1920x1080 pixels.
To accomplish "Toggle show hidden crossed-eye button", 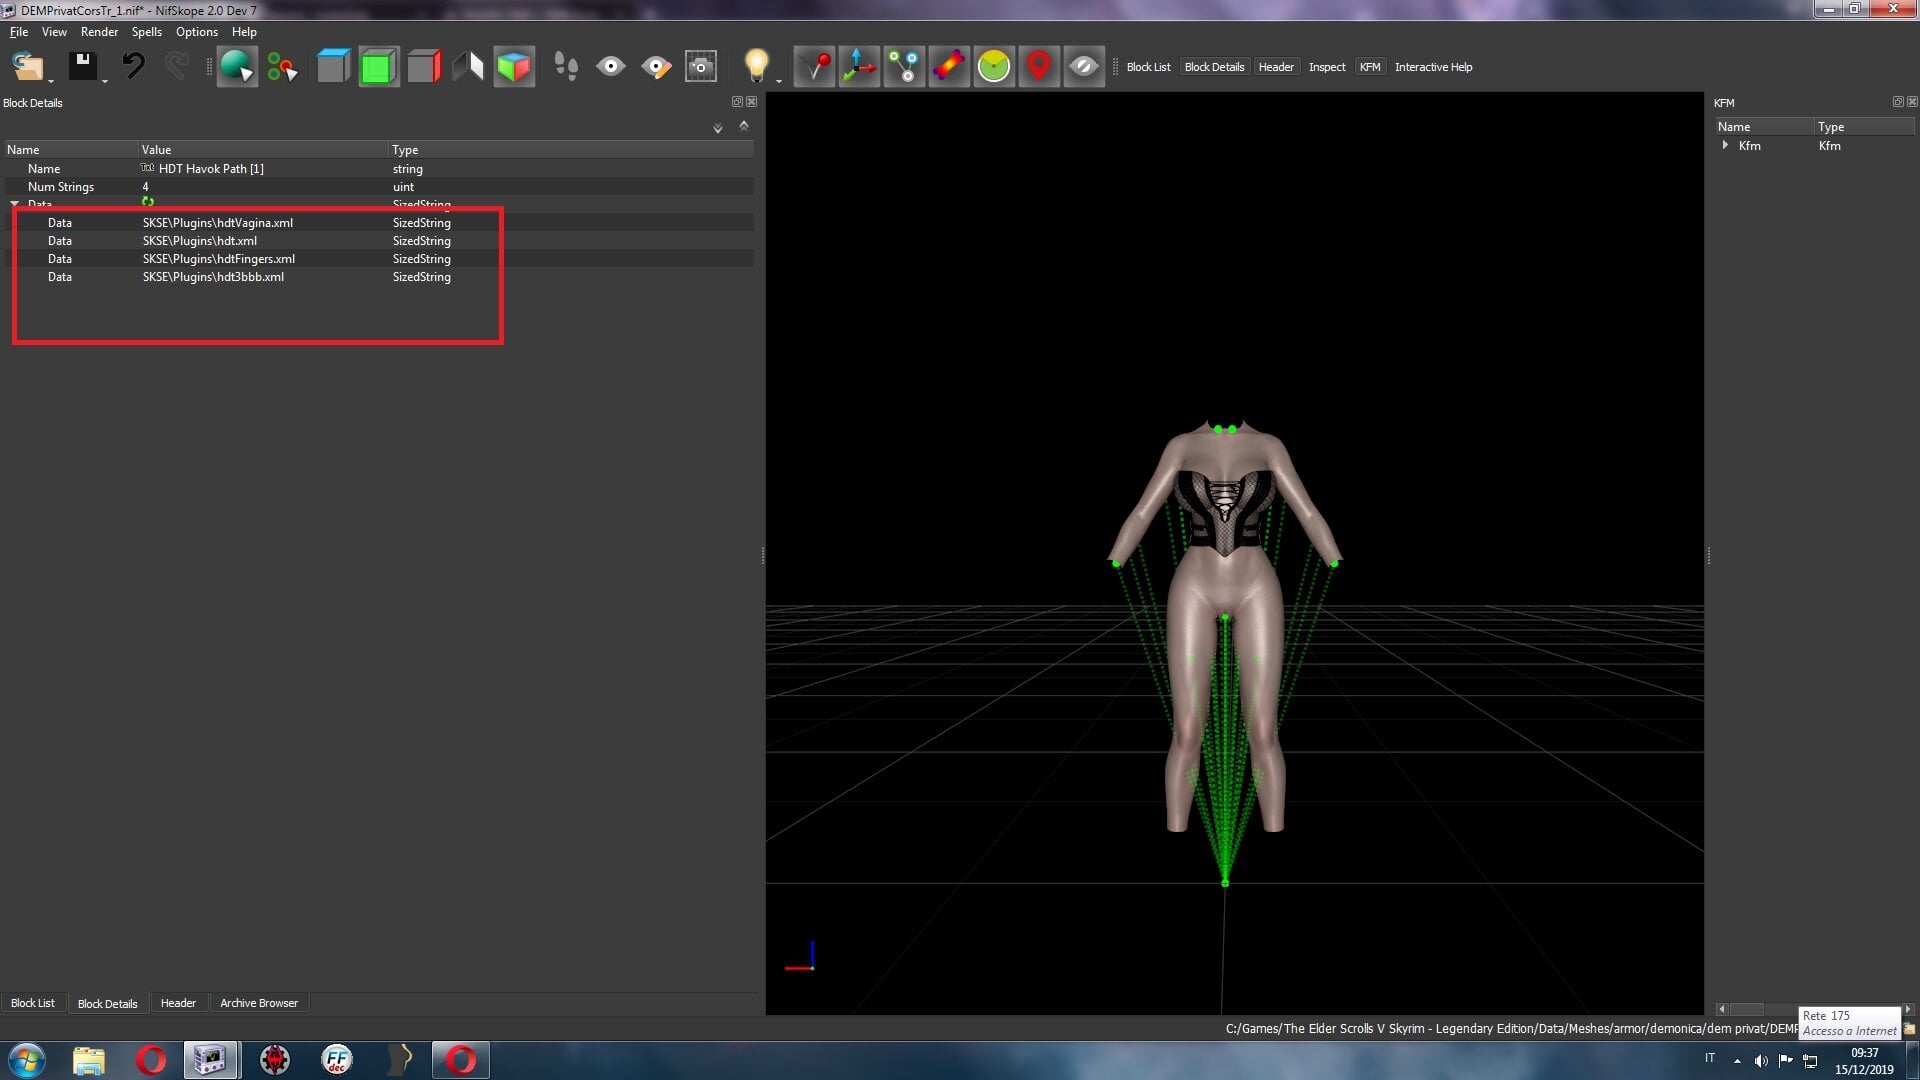I will pos(1083,67).
